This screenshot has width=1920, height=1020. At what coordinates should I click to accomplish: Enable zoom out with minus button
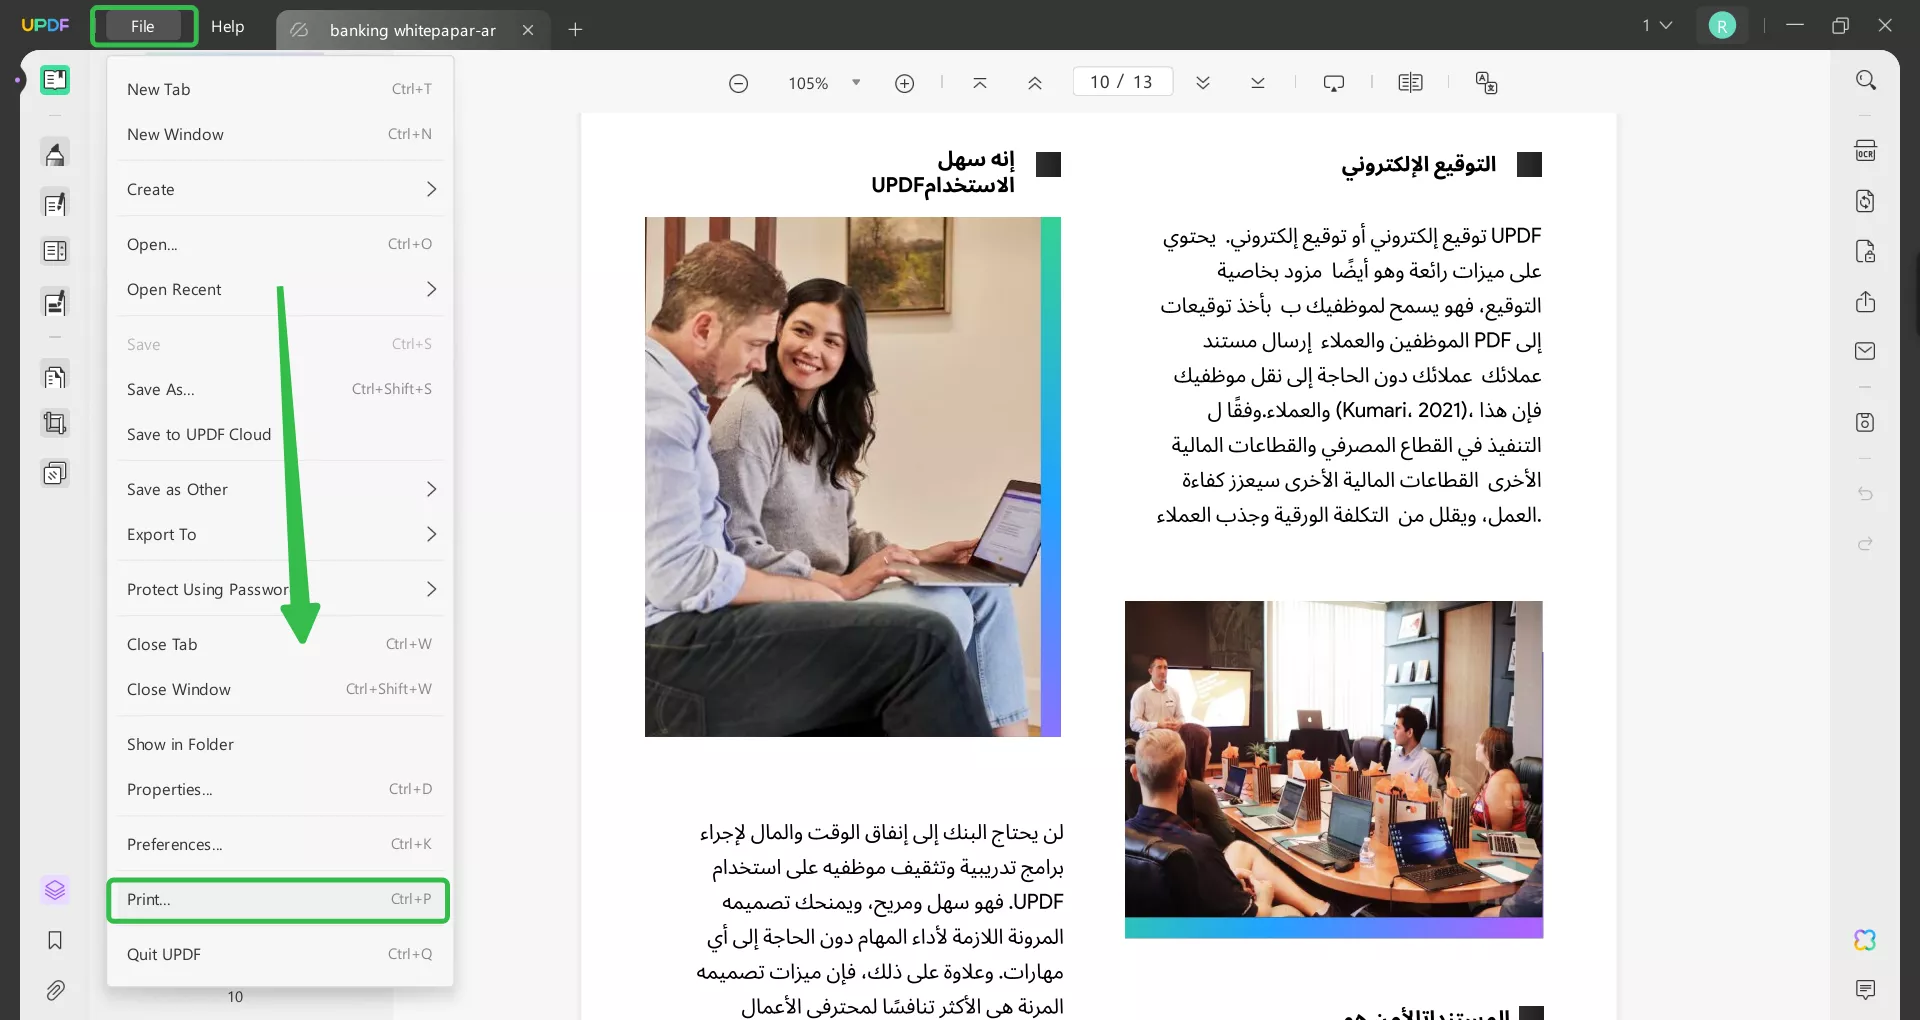point(738,83)
